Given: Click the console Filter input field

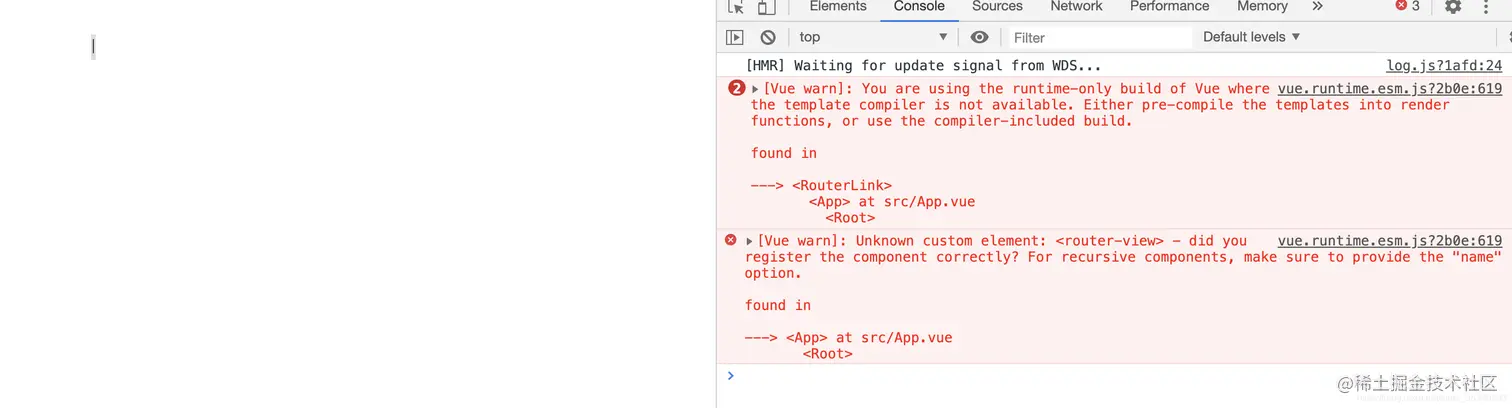Looking at the screenshot, I should pos(1100,37).
